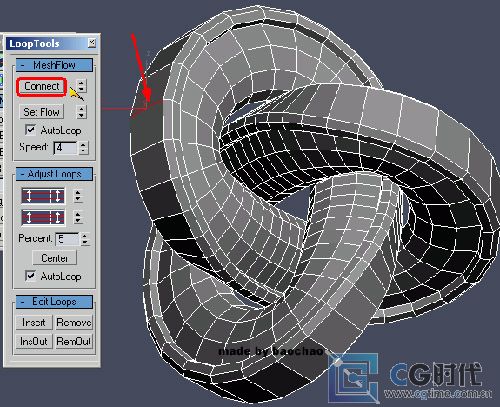Screen dimensions: 500x407
Task: Click the InsOut button
Action: pos(34,341)
